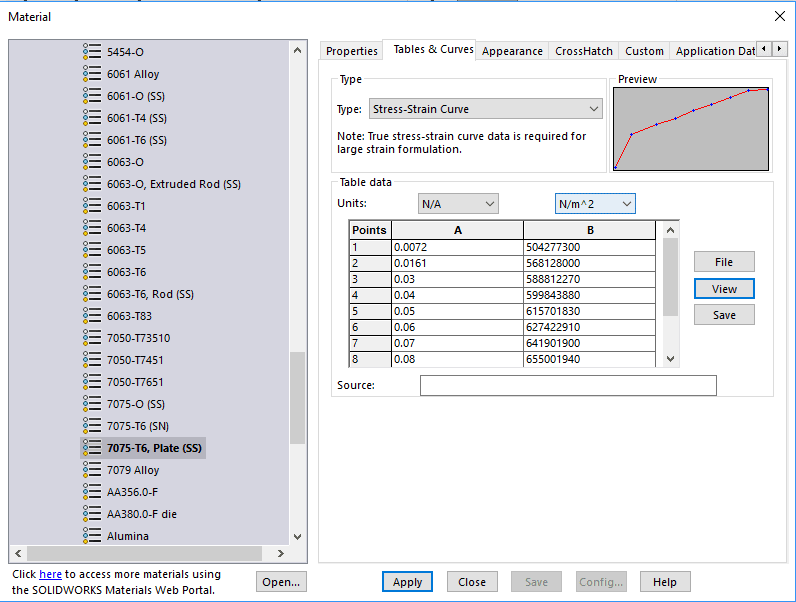Click inside the Source text field
This screenshot has height=602, width=796.
(567, 385)
